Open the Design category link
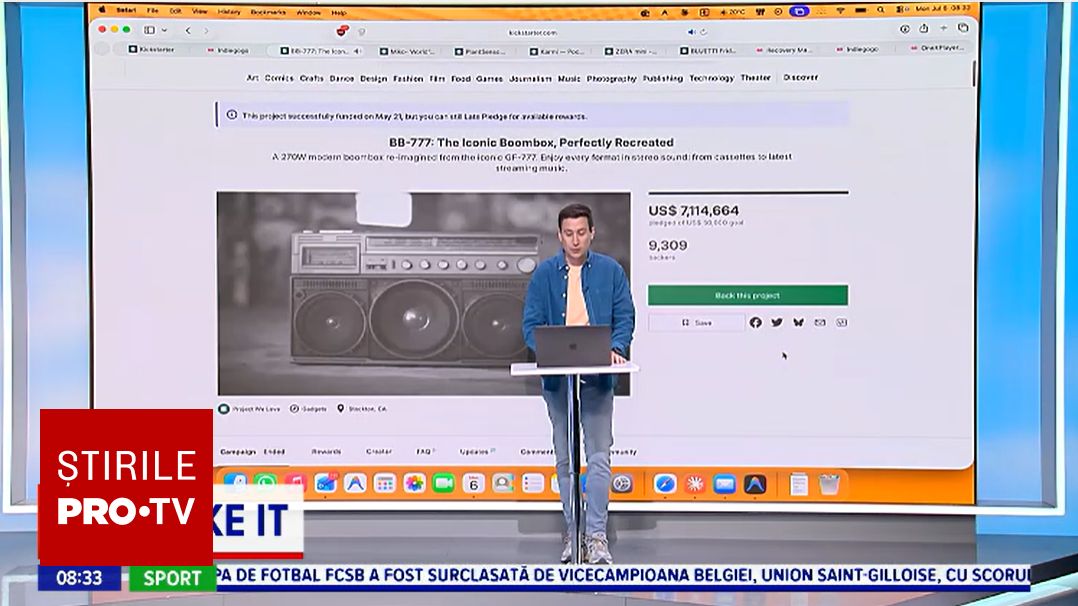1078x606 pixels. (373, 79)
